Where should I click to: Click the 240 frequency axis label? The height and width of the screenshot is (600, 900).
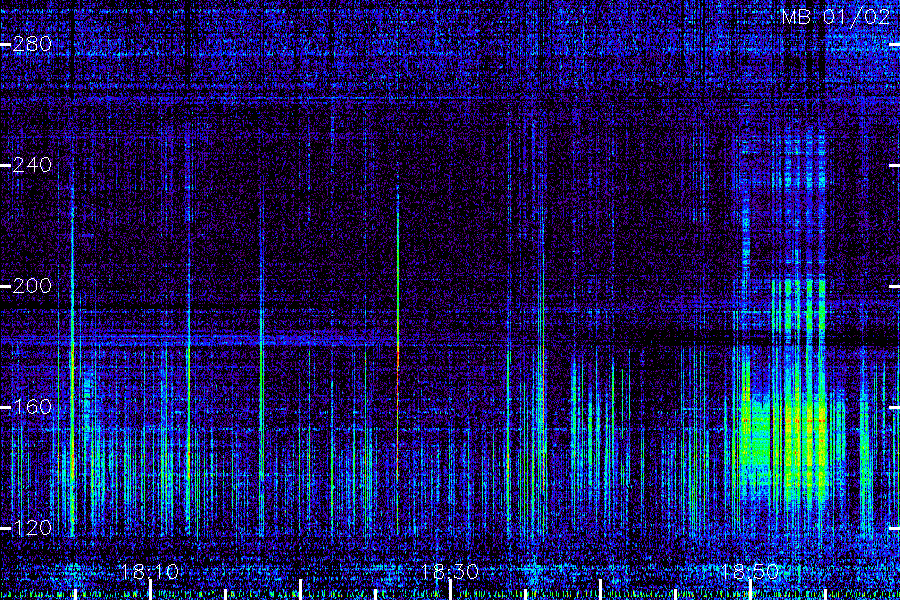32,165
